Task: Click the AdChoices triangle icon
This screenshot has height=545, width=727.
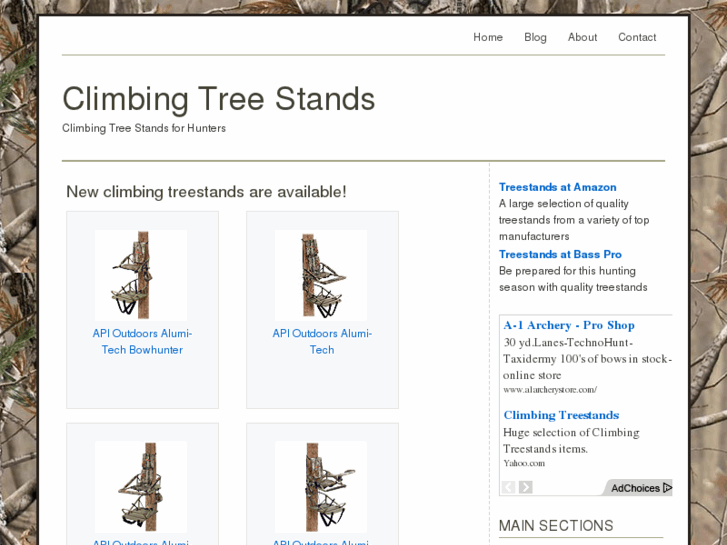Action: [x=667, y=487]
